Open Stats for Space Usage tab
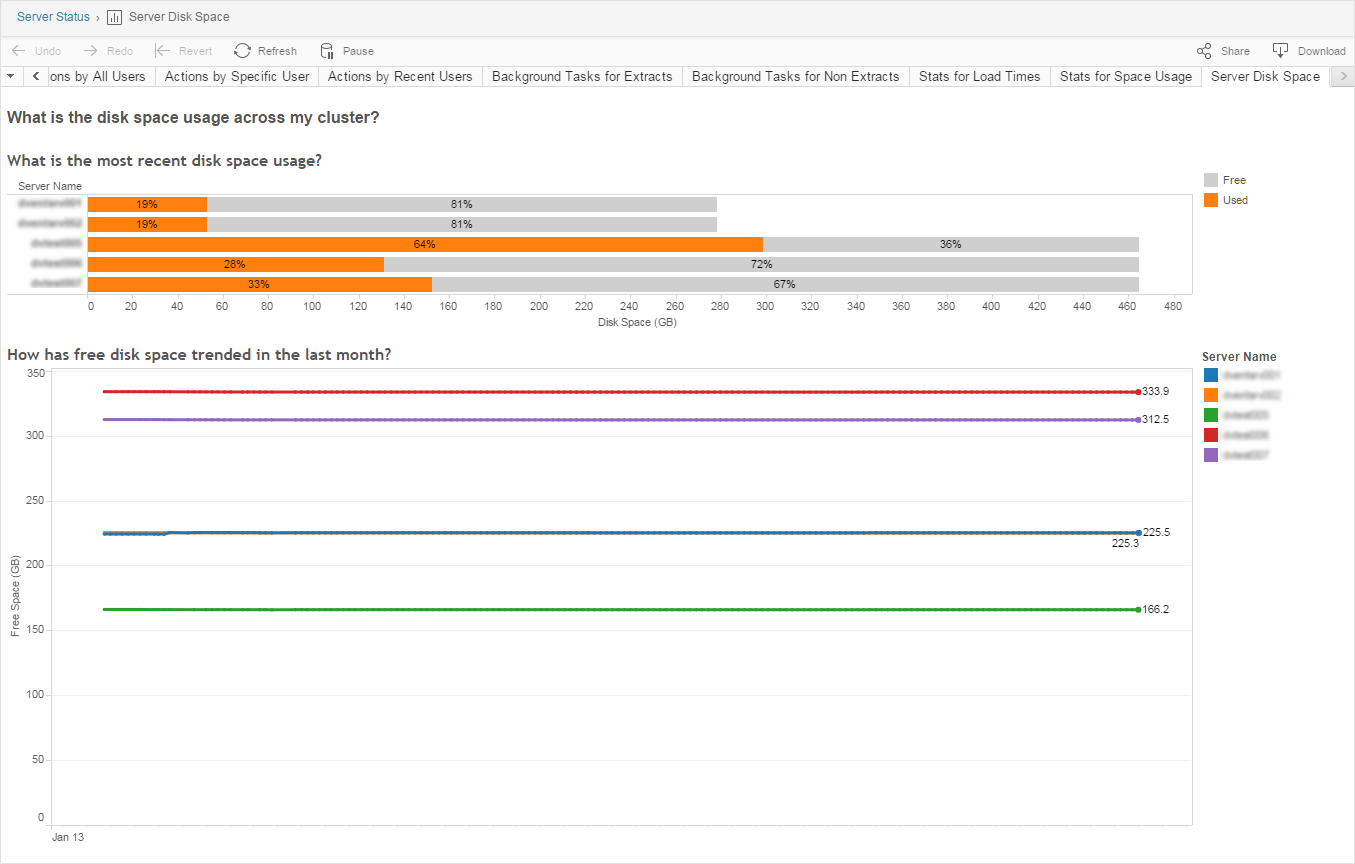This screenshot has width=1355, height=864. click(x=1126, y=76)
